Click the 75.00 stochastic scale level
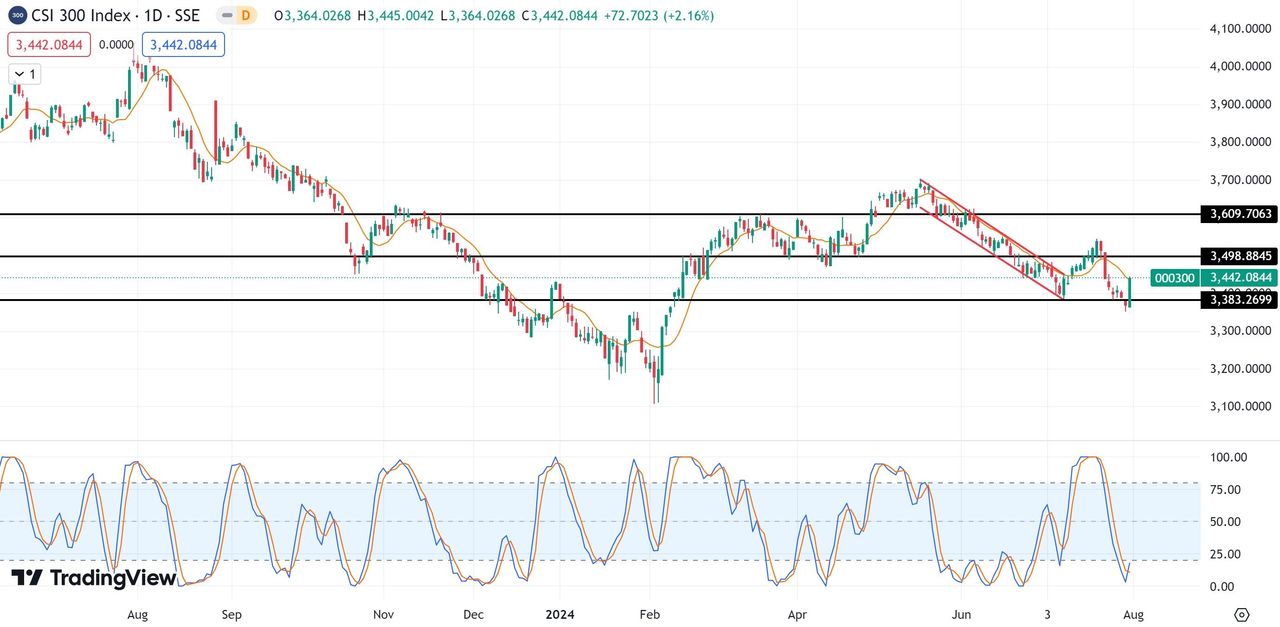The image size is (1280, 627). tap(1225, 489)
